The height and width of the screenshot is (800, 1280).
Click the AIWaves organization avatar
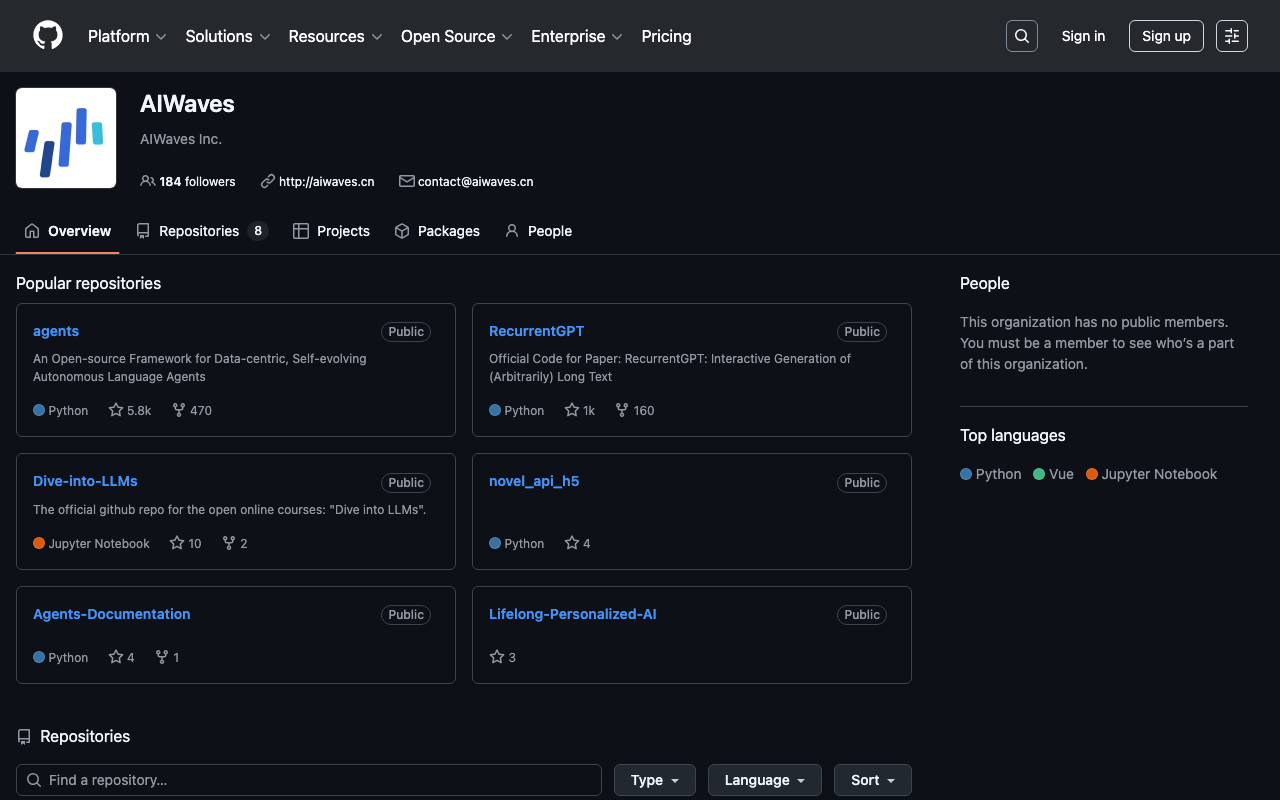pos(66,138)
